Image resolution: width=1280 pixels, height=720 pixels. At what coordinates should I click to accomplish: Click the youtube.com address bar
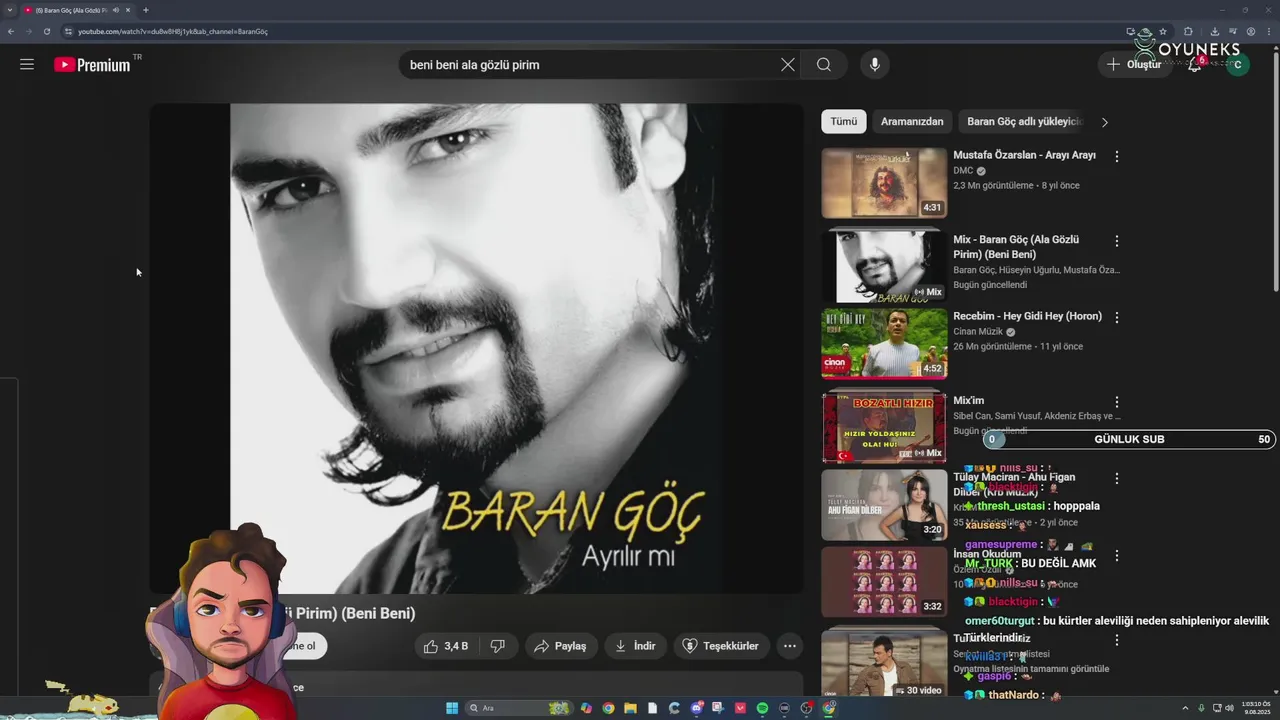(x=600, y=31)
